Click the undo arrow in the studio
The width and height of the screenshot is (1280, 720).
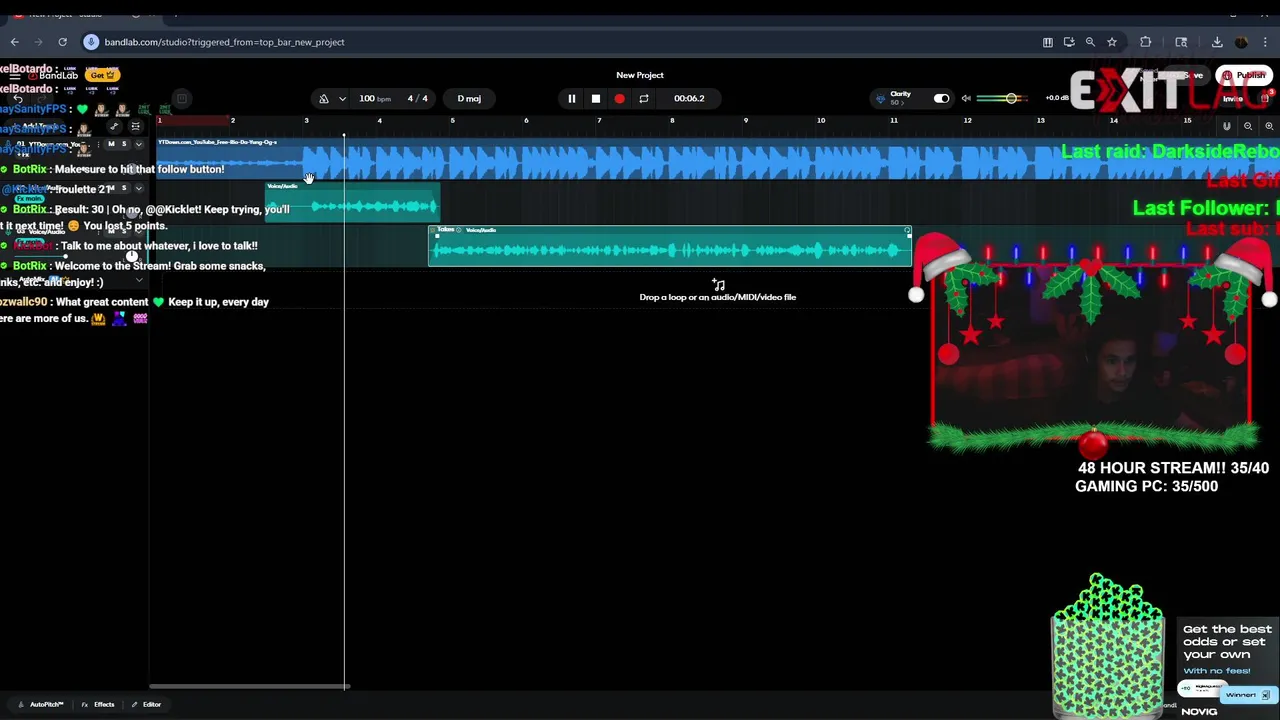click(17, 98)
